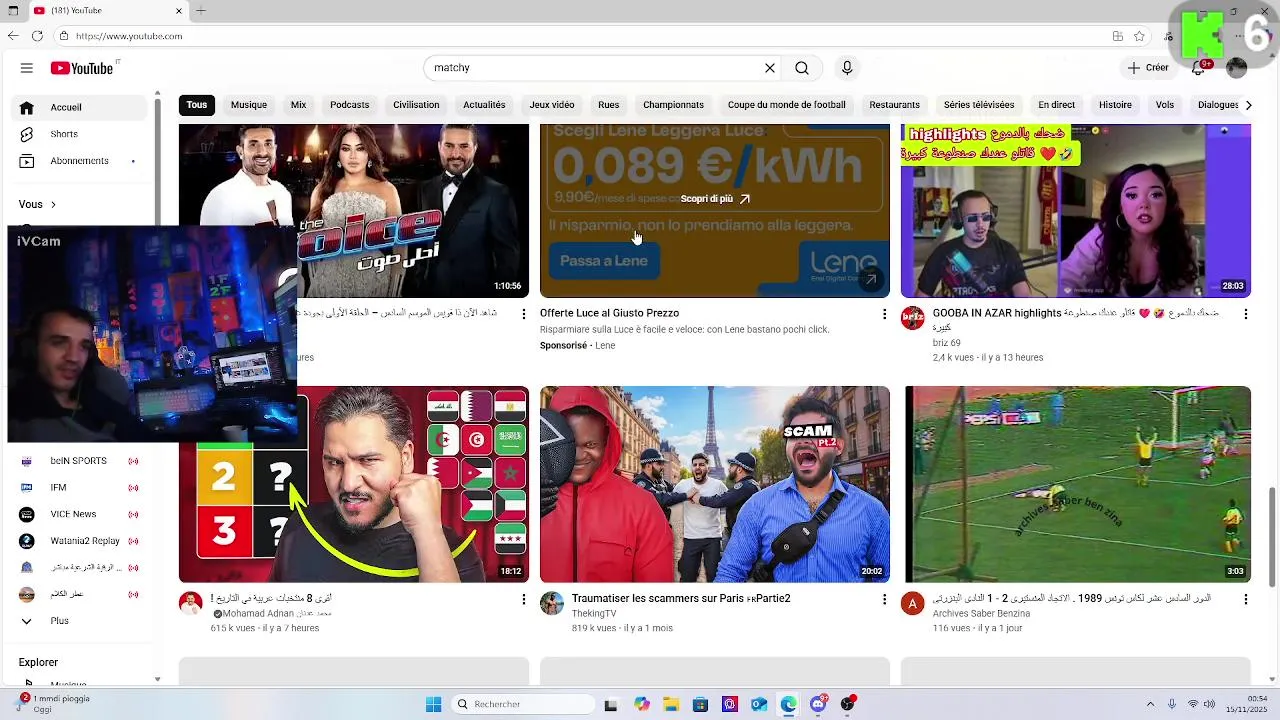The image size is (1280, 720).
Task: Select the Tous filter chip
Action: (x=197, y=105)
